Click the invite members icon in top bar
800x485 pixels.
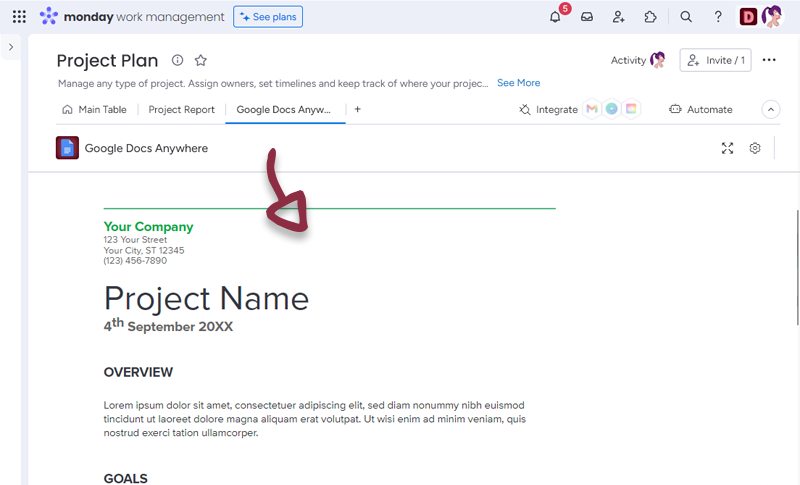619,17
